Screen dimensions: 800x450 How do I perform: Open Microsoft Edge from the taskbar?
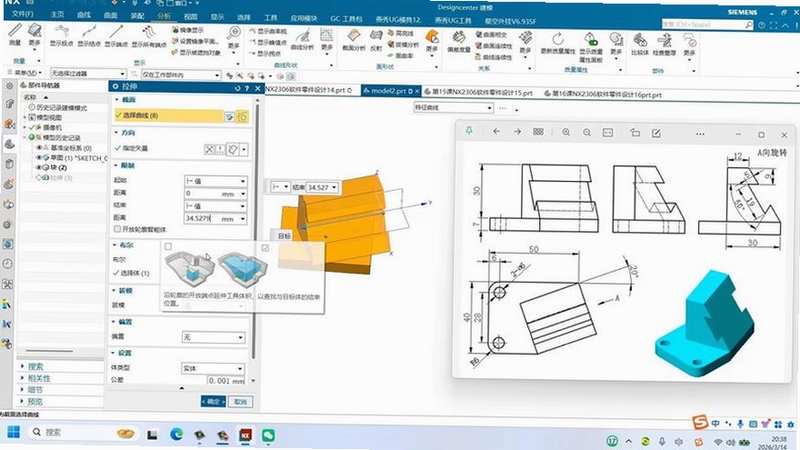tap(177, 434)
